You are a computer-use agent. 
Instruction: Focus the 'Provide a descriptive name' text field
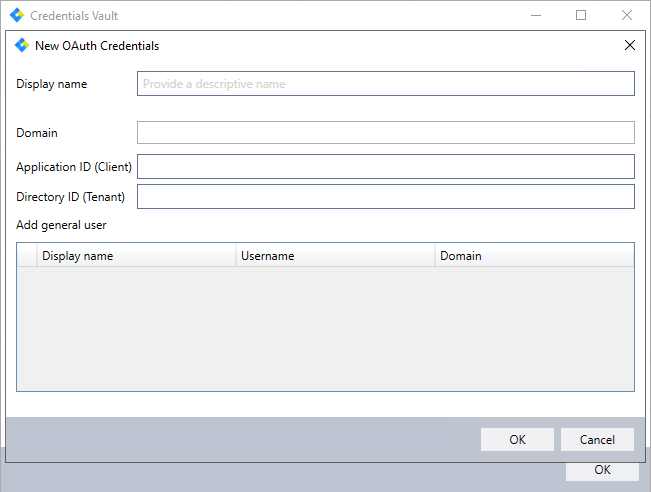click(385, 84)
